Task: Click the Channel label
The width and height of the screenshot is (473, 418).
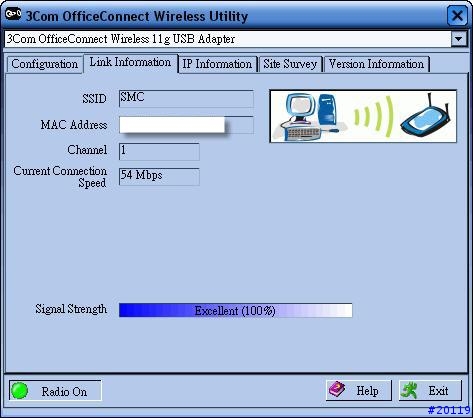Action: (x=87, y=150)
